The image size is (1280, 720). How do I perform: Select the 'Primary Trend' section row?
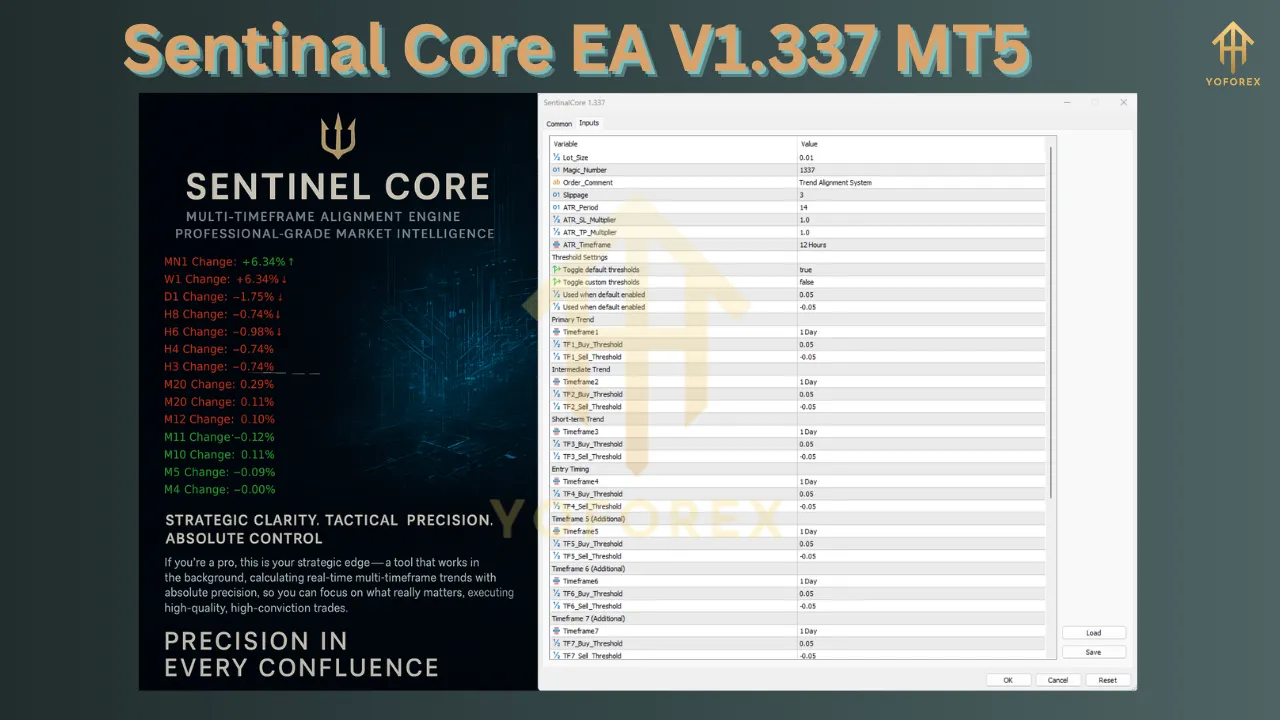coord(798,320)
